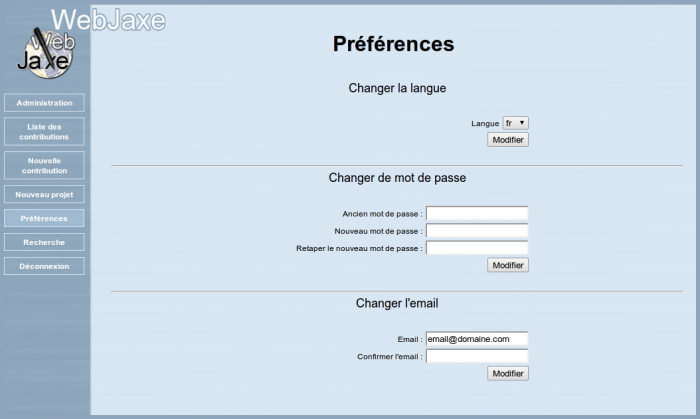This screenshot has height=419, width=700.
Task: Go to Nouvelle contribution
Action: click(44, 165)
